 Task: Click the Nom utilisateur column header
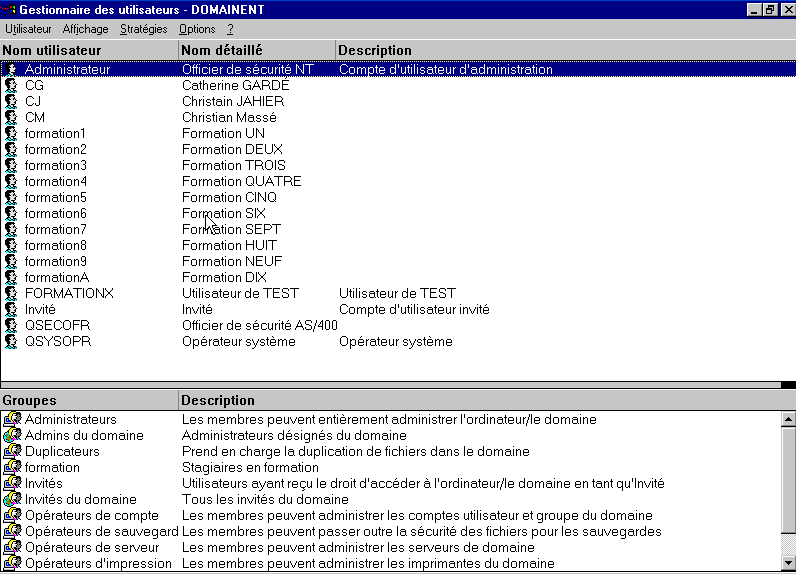89,50
